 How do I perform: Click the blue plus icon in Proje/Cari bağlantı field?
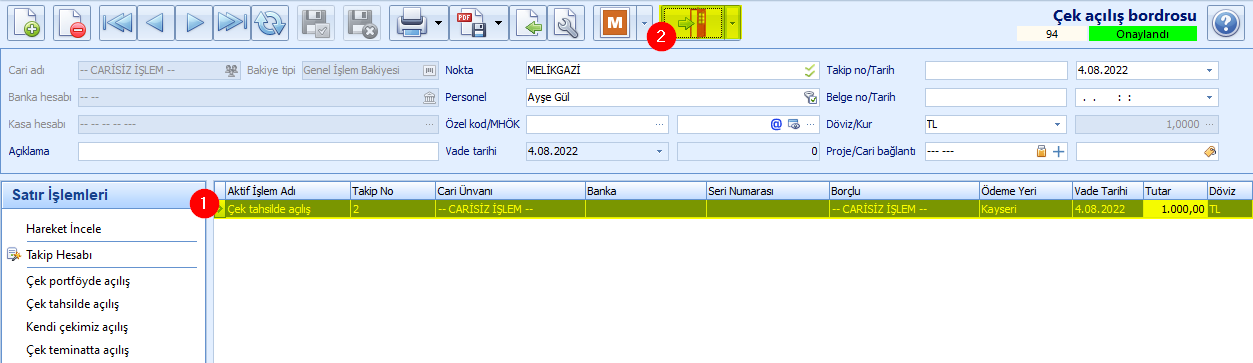pos(1058,151)
